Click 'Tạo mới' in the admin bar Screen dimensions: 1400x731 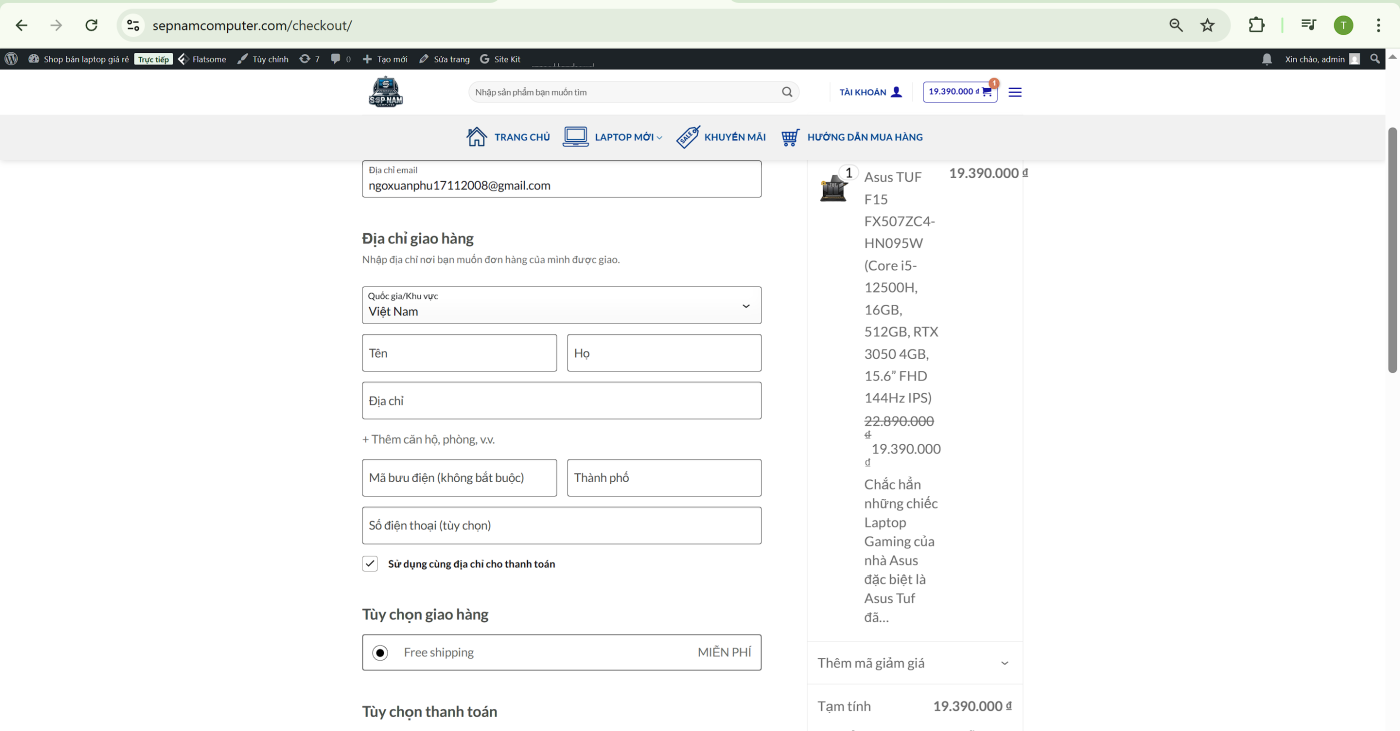pyautogui.click(x=385, y=59)
